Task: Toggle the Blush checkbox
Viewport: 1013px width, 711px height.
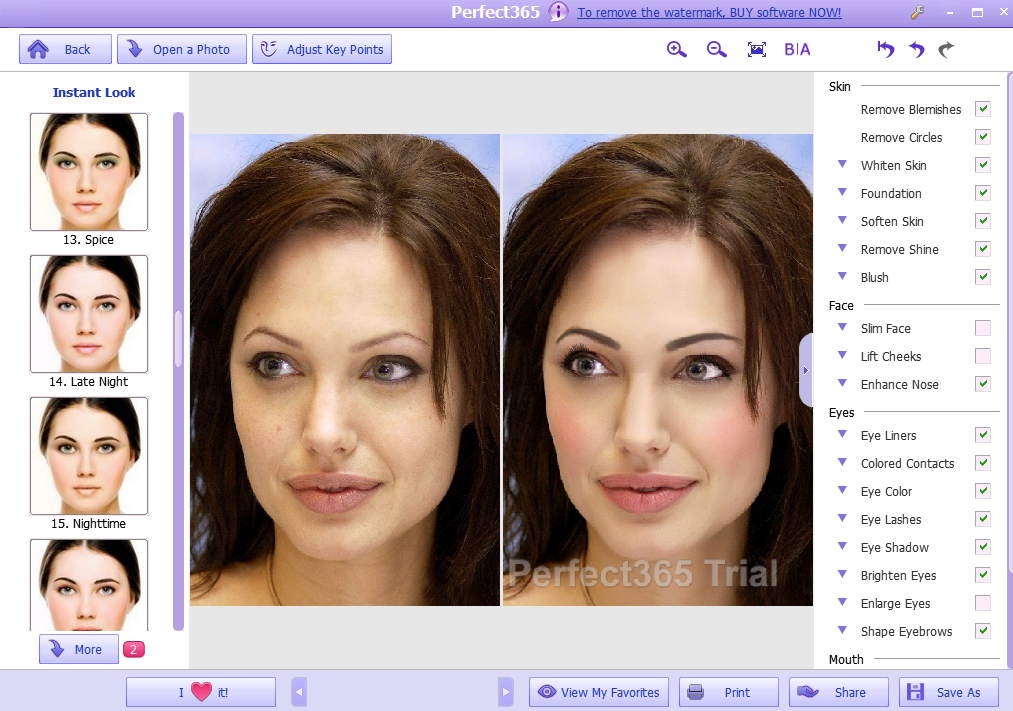Action: (x=983, y=277)
